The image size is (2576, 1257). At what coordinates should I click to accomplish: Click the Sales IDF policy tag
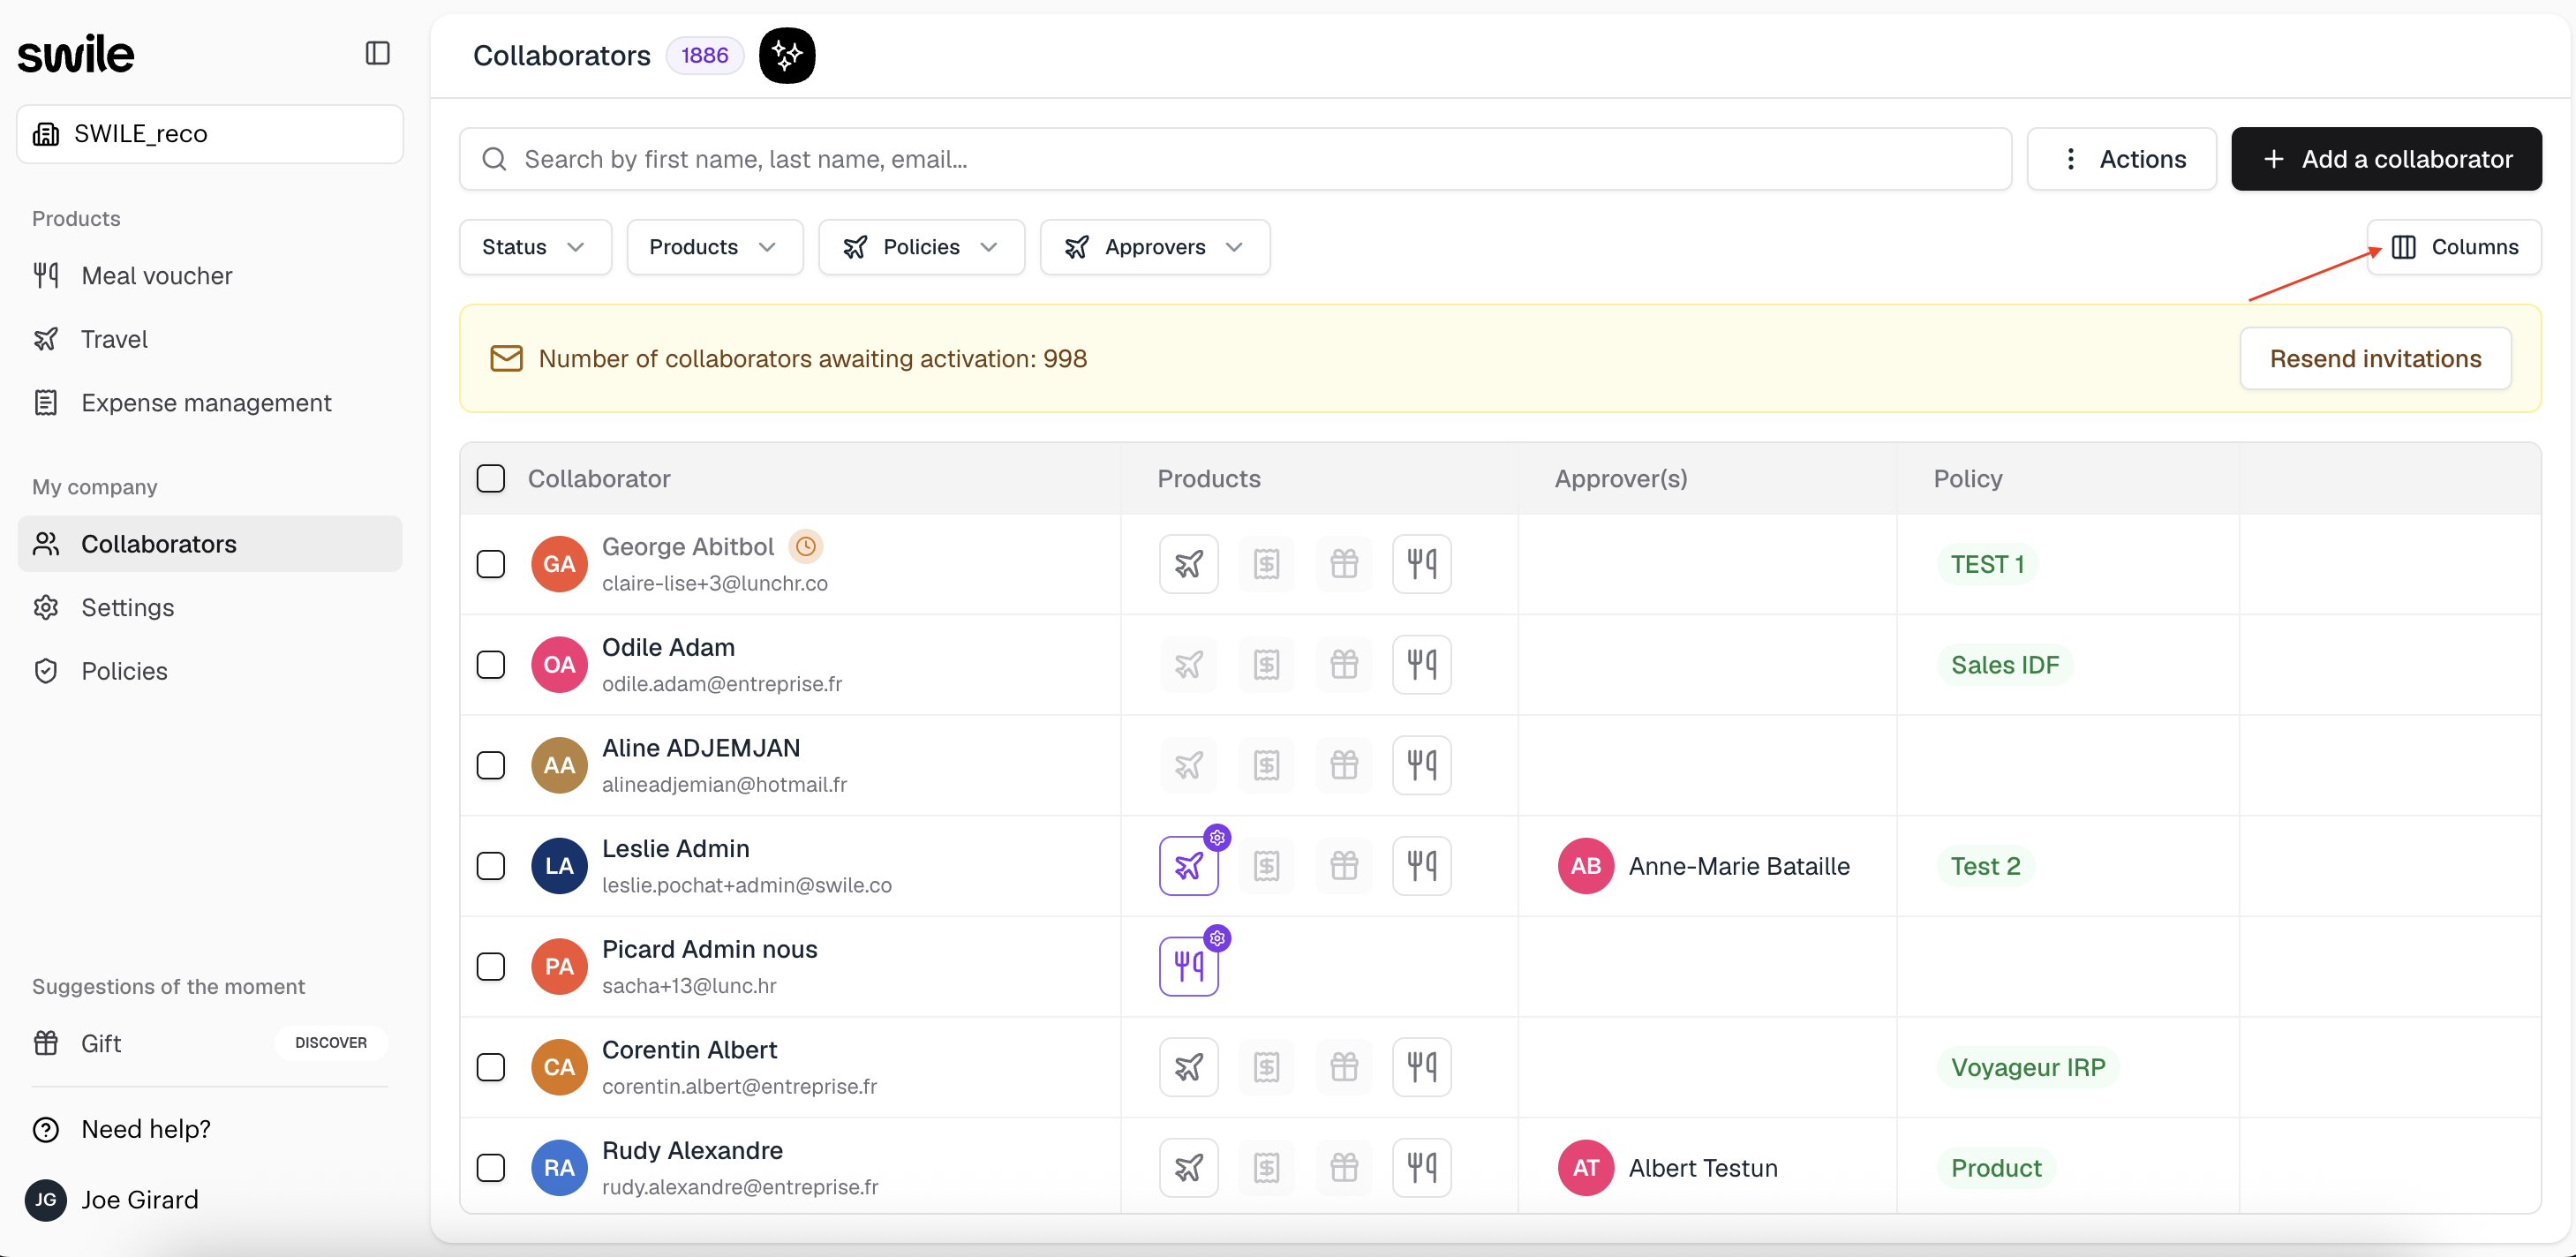(x=2005, y=665)
